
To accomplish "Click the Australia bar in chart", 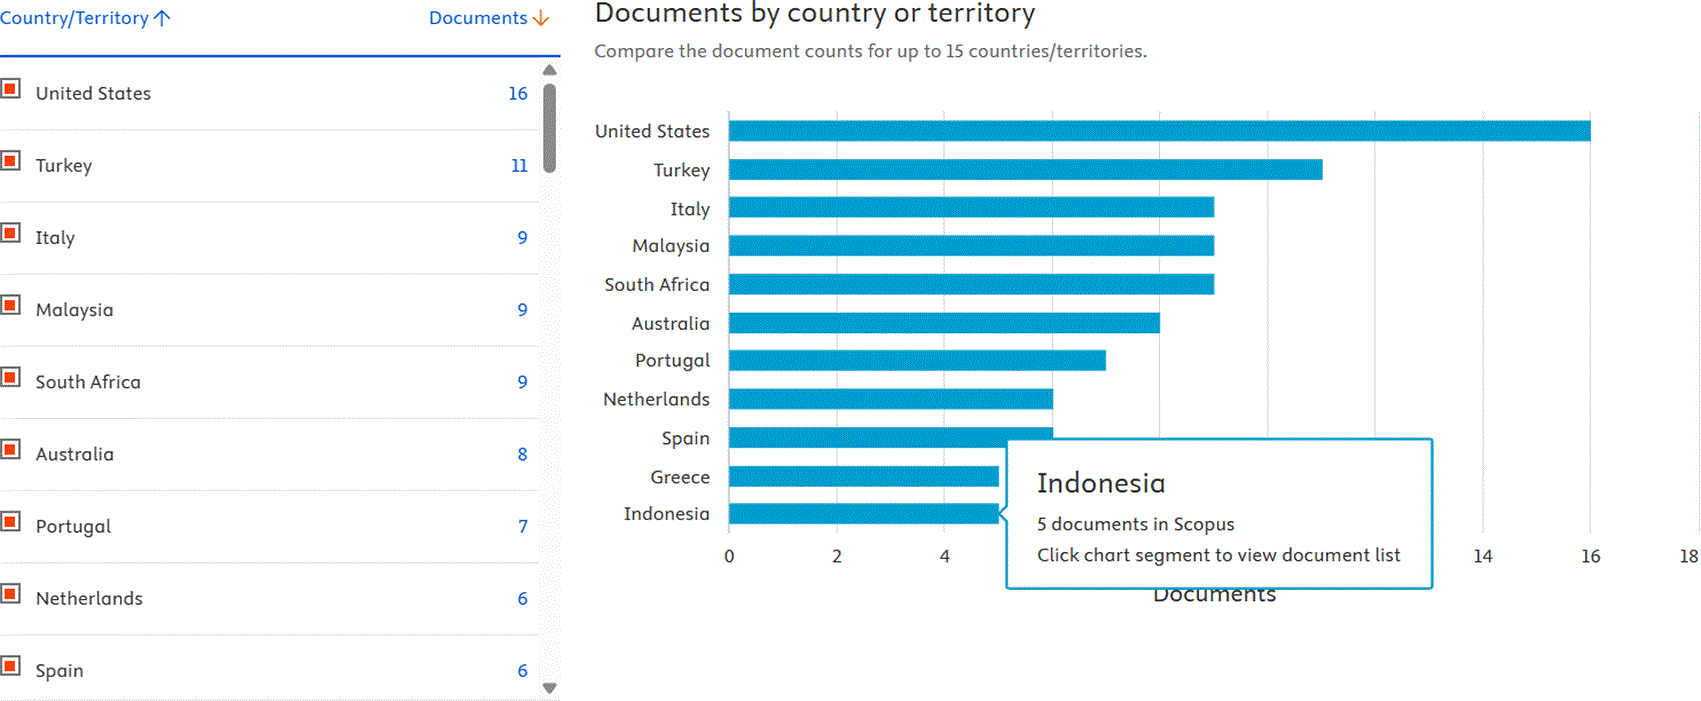I will pos(944,323).
